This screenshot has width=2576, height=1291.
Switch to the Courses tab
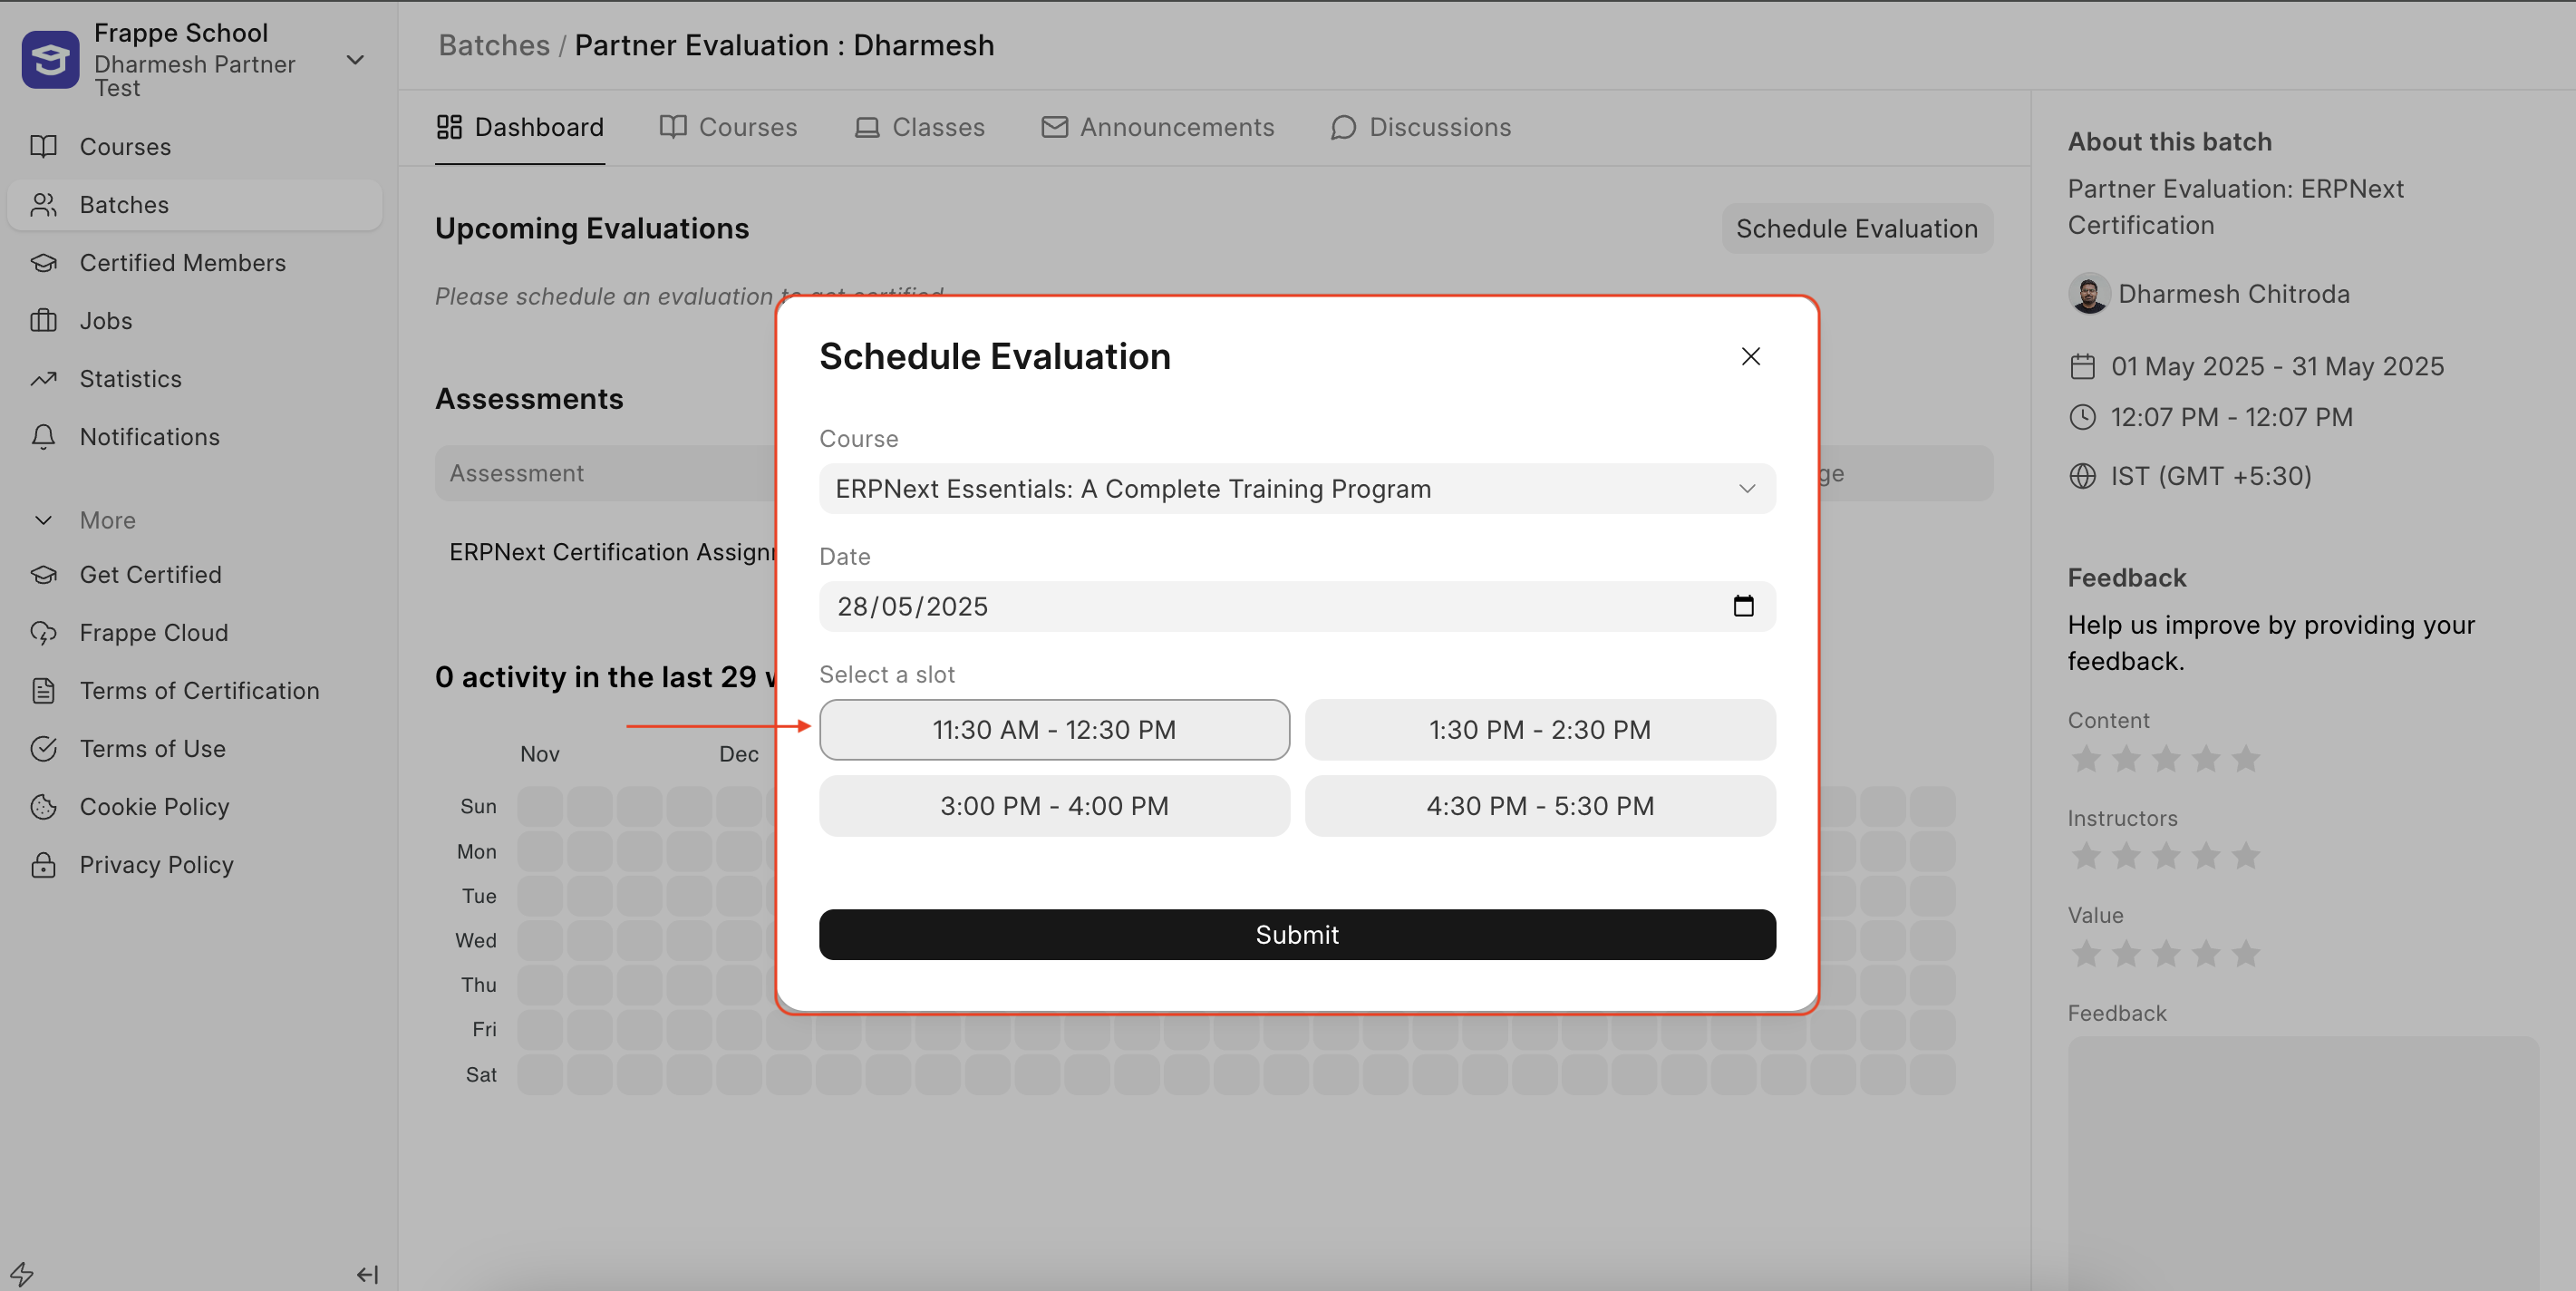728,127
